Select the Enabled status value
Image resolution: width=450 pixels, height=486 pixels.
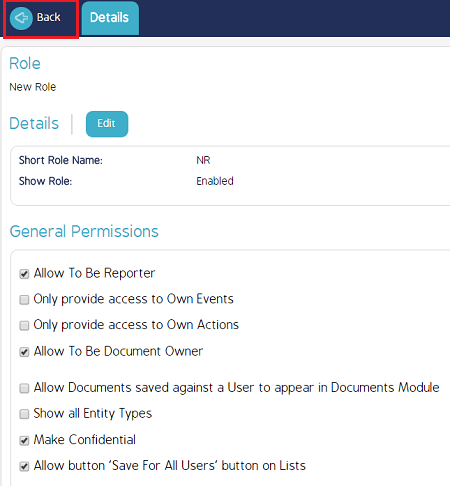point(215,181)
